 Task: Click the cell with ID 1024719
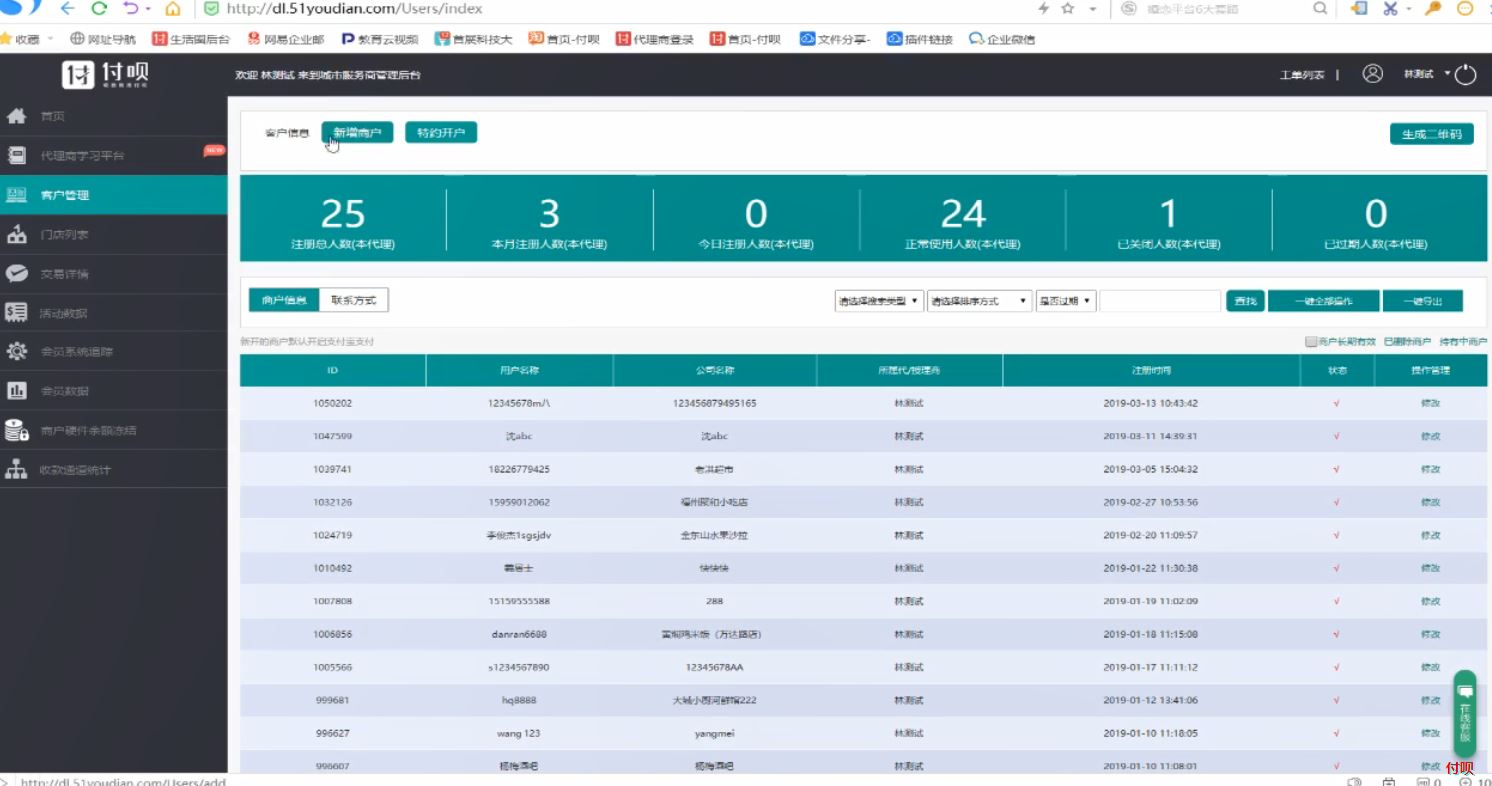333,535
